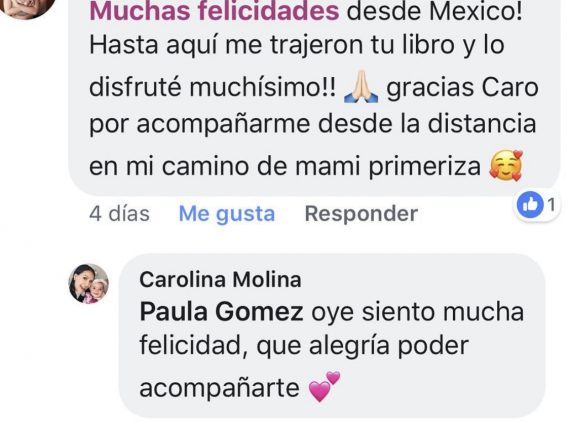This screenshot has width=570, height=422.
Task: Toggle Me gusta on the comment
Action: (x=227, y=214)
